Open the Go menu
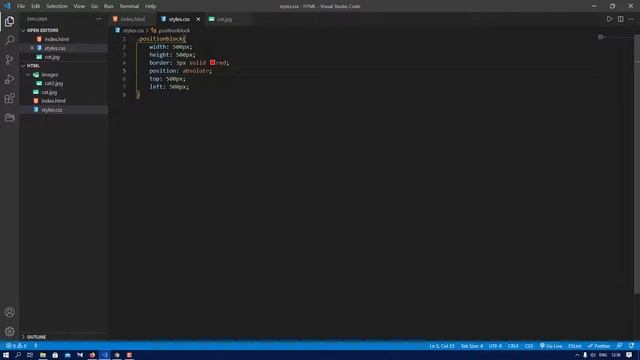The image size is (640, 360). (94, 6)
